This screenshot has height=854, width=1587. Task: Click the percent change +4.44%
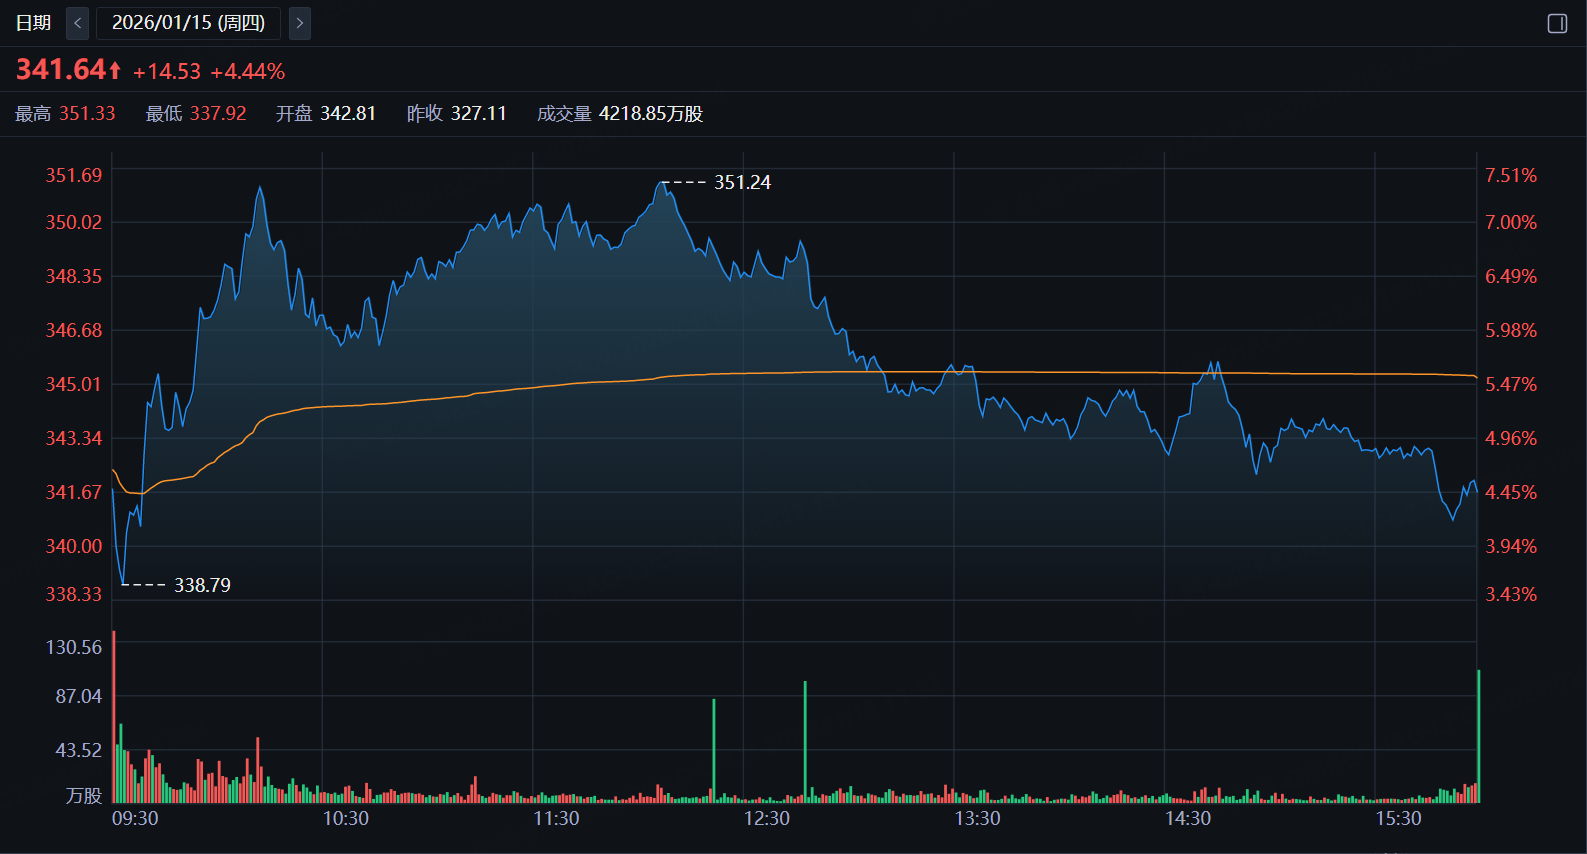point(248,72)
